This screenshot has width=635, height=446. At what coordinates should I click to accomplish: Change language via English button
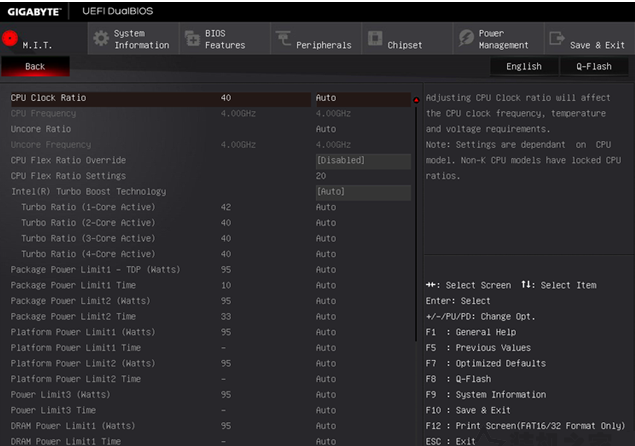524,66
